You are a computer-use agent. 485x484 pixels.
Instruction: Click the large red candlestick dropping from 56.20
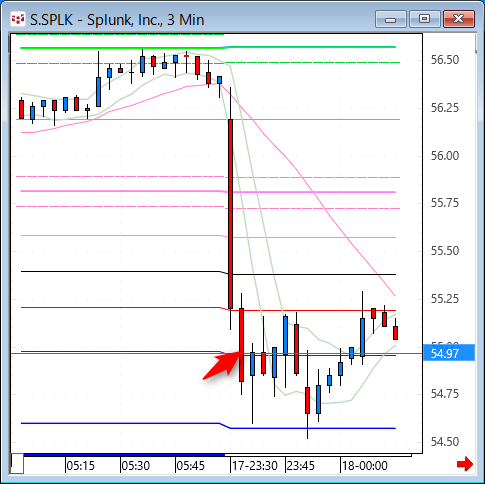(x=230, y=214)
